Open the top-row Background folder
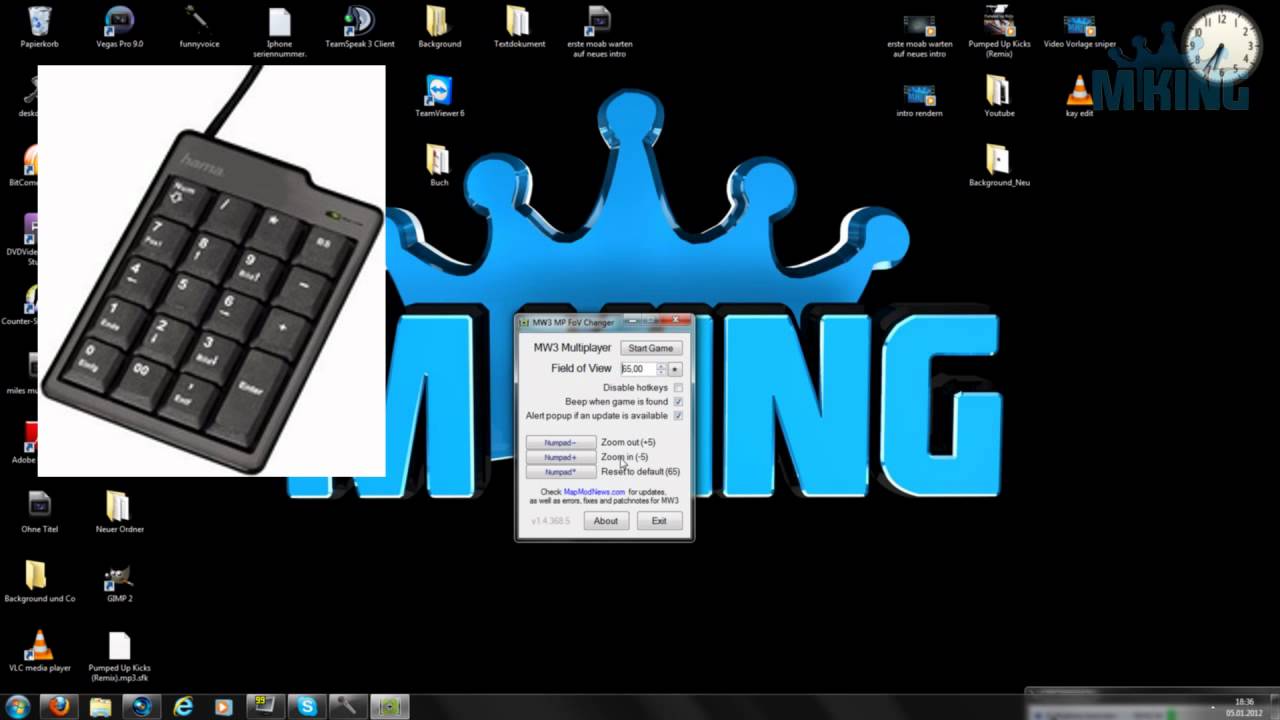Screen dimensions: 1280x720 (x=439, y=27)
